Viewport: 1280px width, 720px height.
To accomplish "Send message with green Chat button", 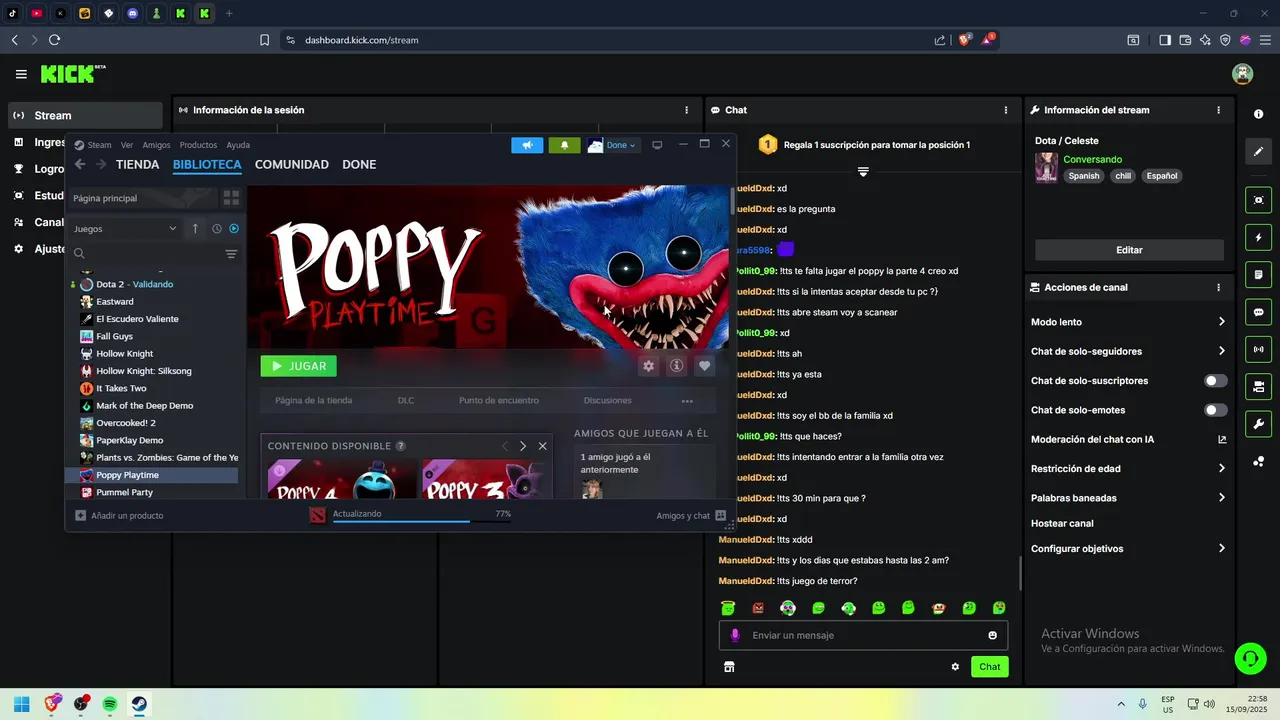I will 989,667.
